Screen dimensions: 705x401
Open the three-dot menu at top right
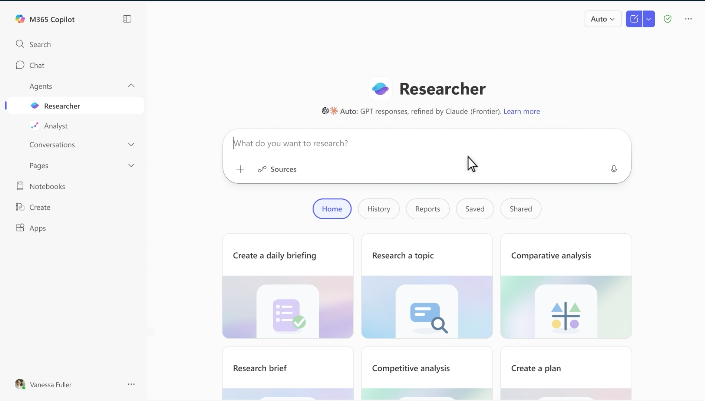pos(688,19)
